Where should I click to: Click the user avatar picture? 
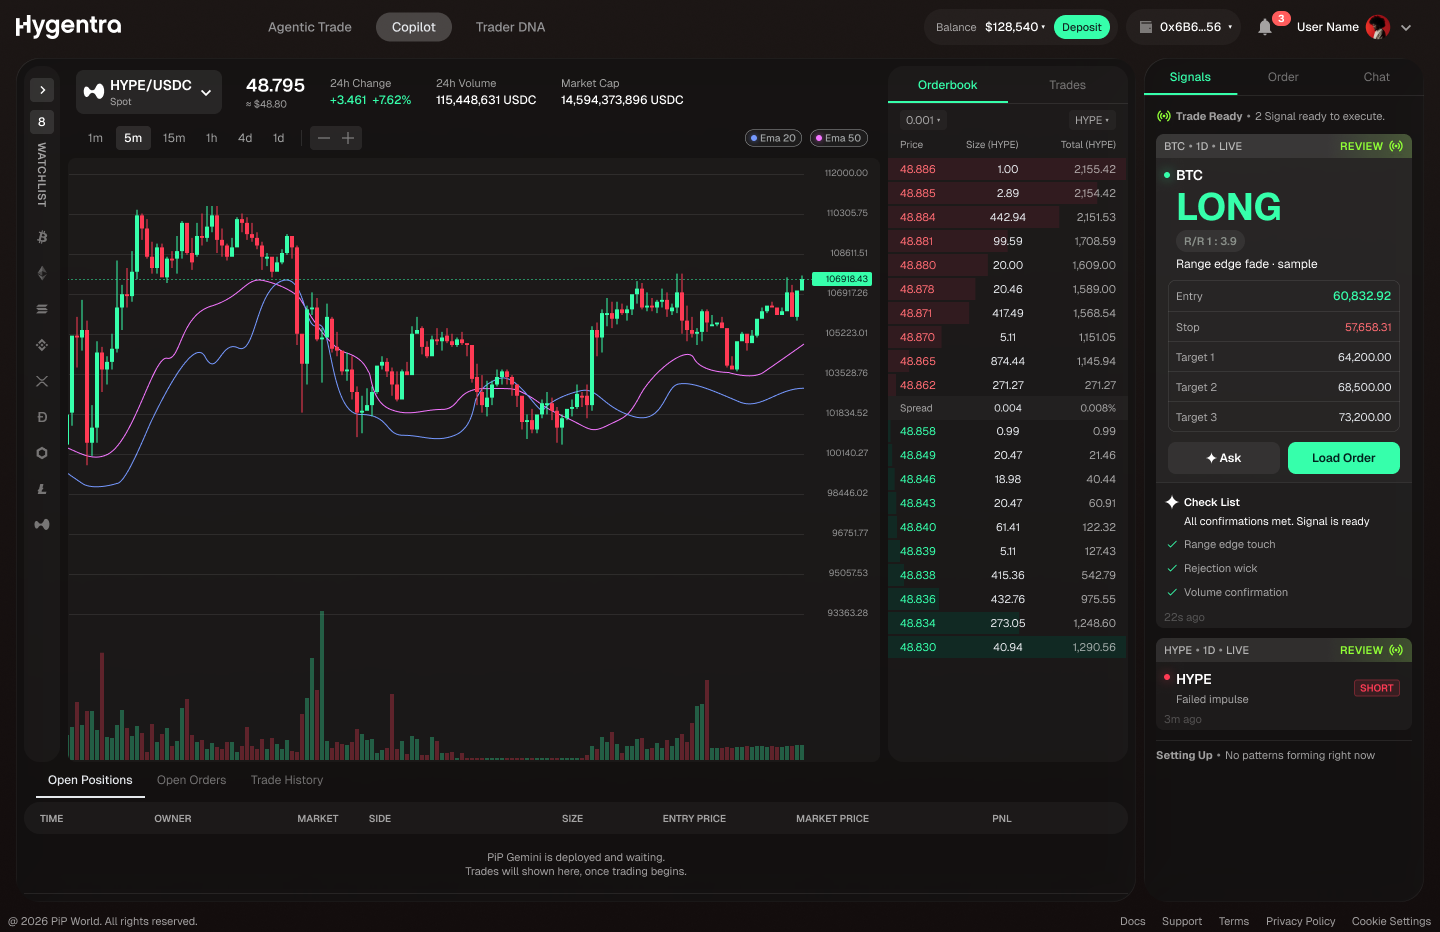click(1378, 27)
